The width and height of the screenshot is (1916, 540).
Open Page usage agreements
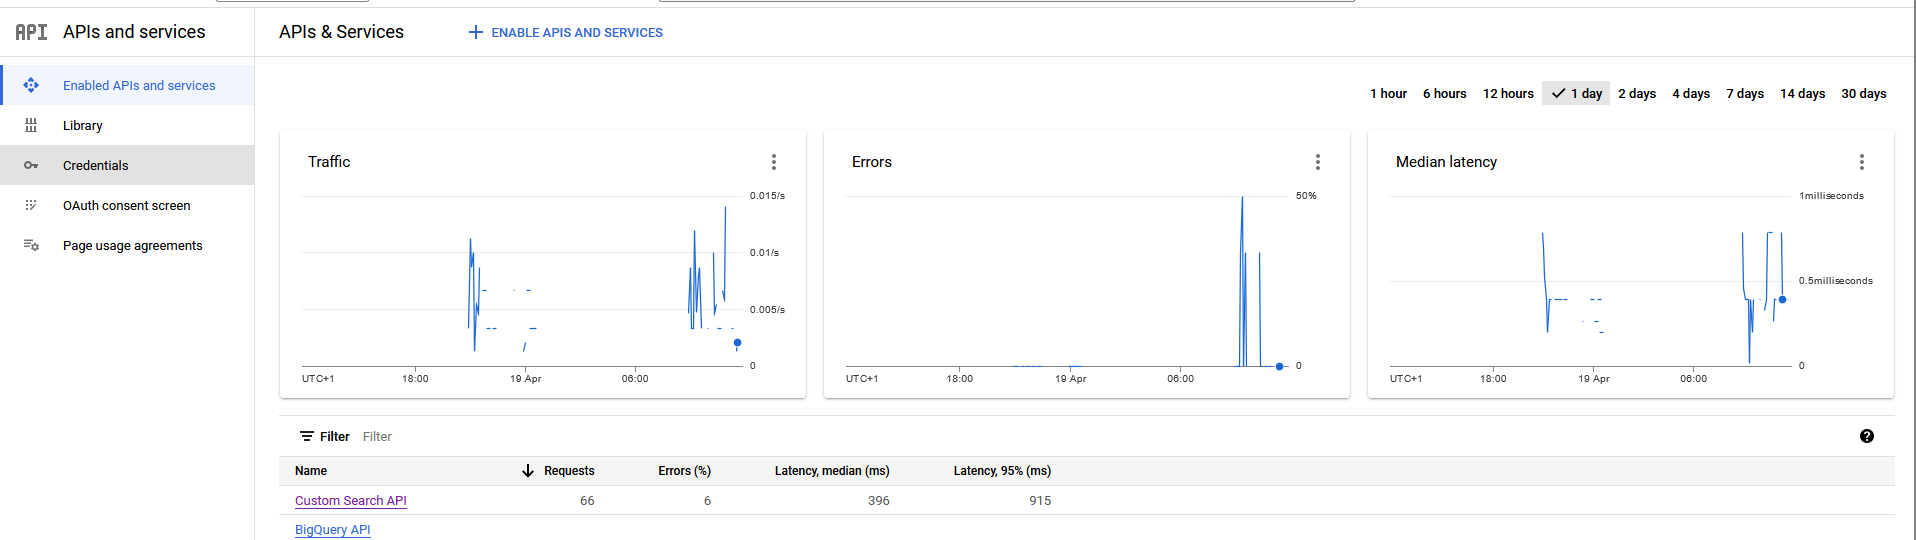point(127,245)
